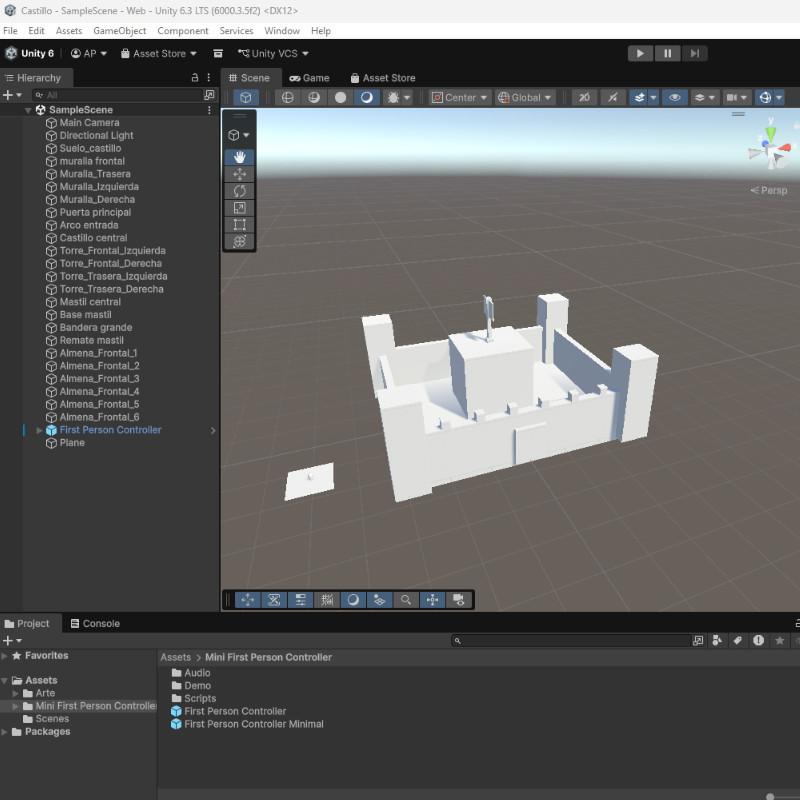Open the Asset Store toolbar dropdown
Screen dimensions: 800x800
(159, 54)
